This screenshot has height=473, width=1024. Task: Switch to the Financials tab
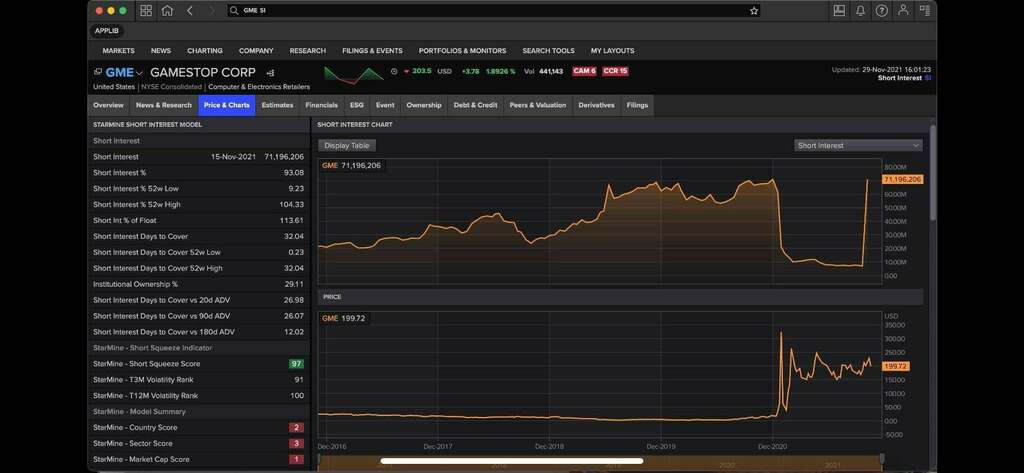[321, 105]
